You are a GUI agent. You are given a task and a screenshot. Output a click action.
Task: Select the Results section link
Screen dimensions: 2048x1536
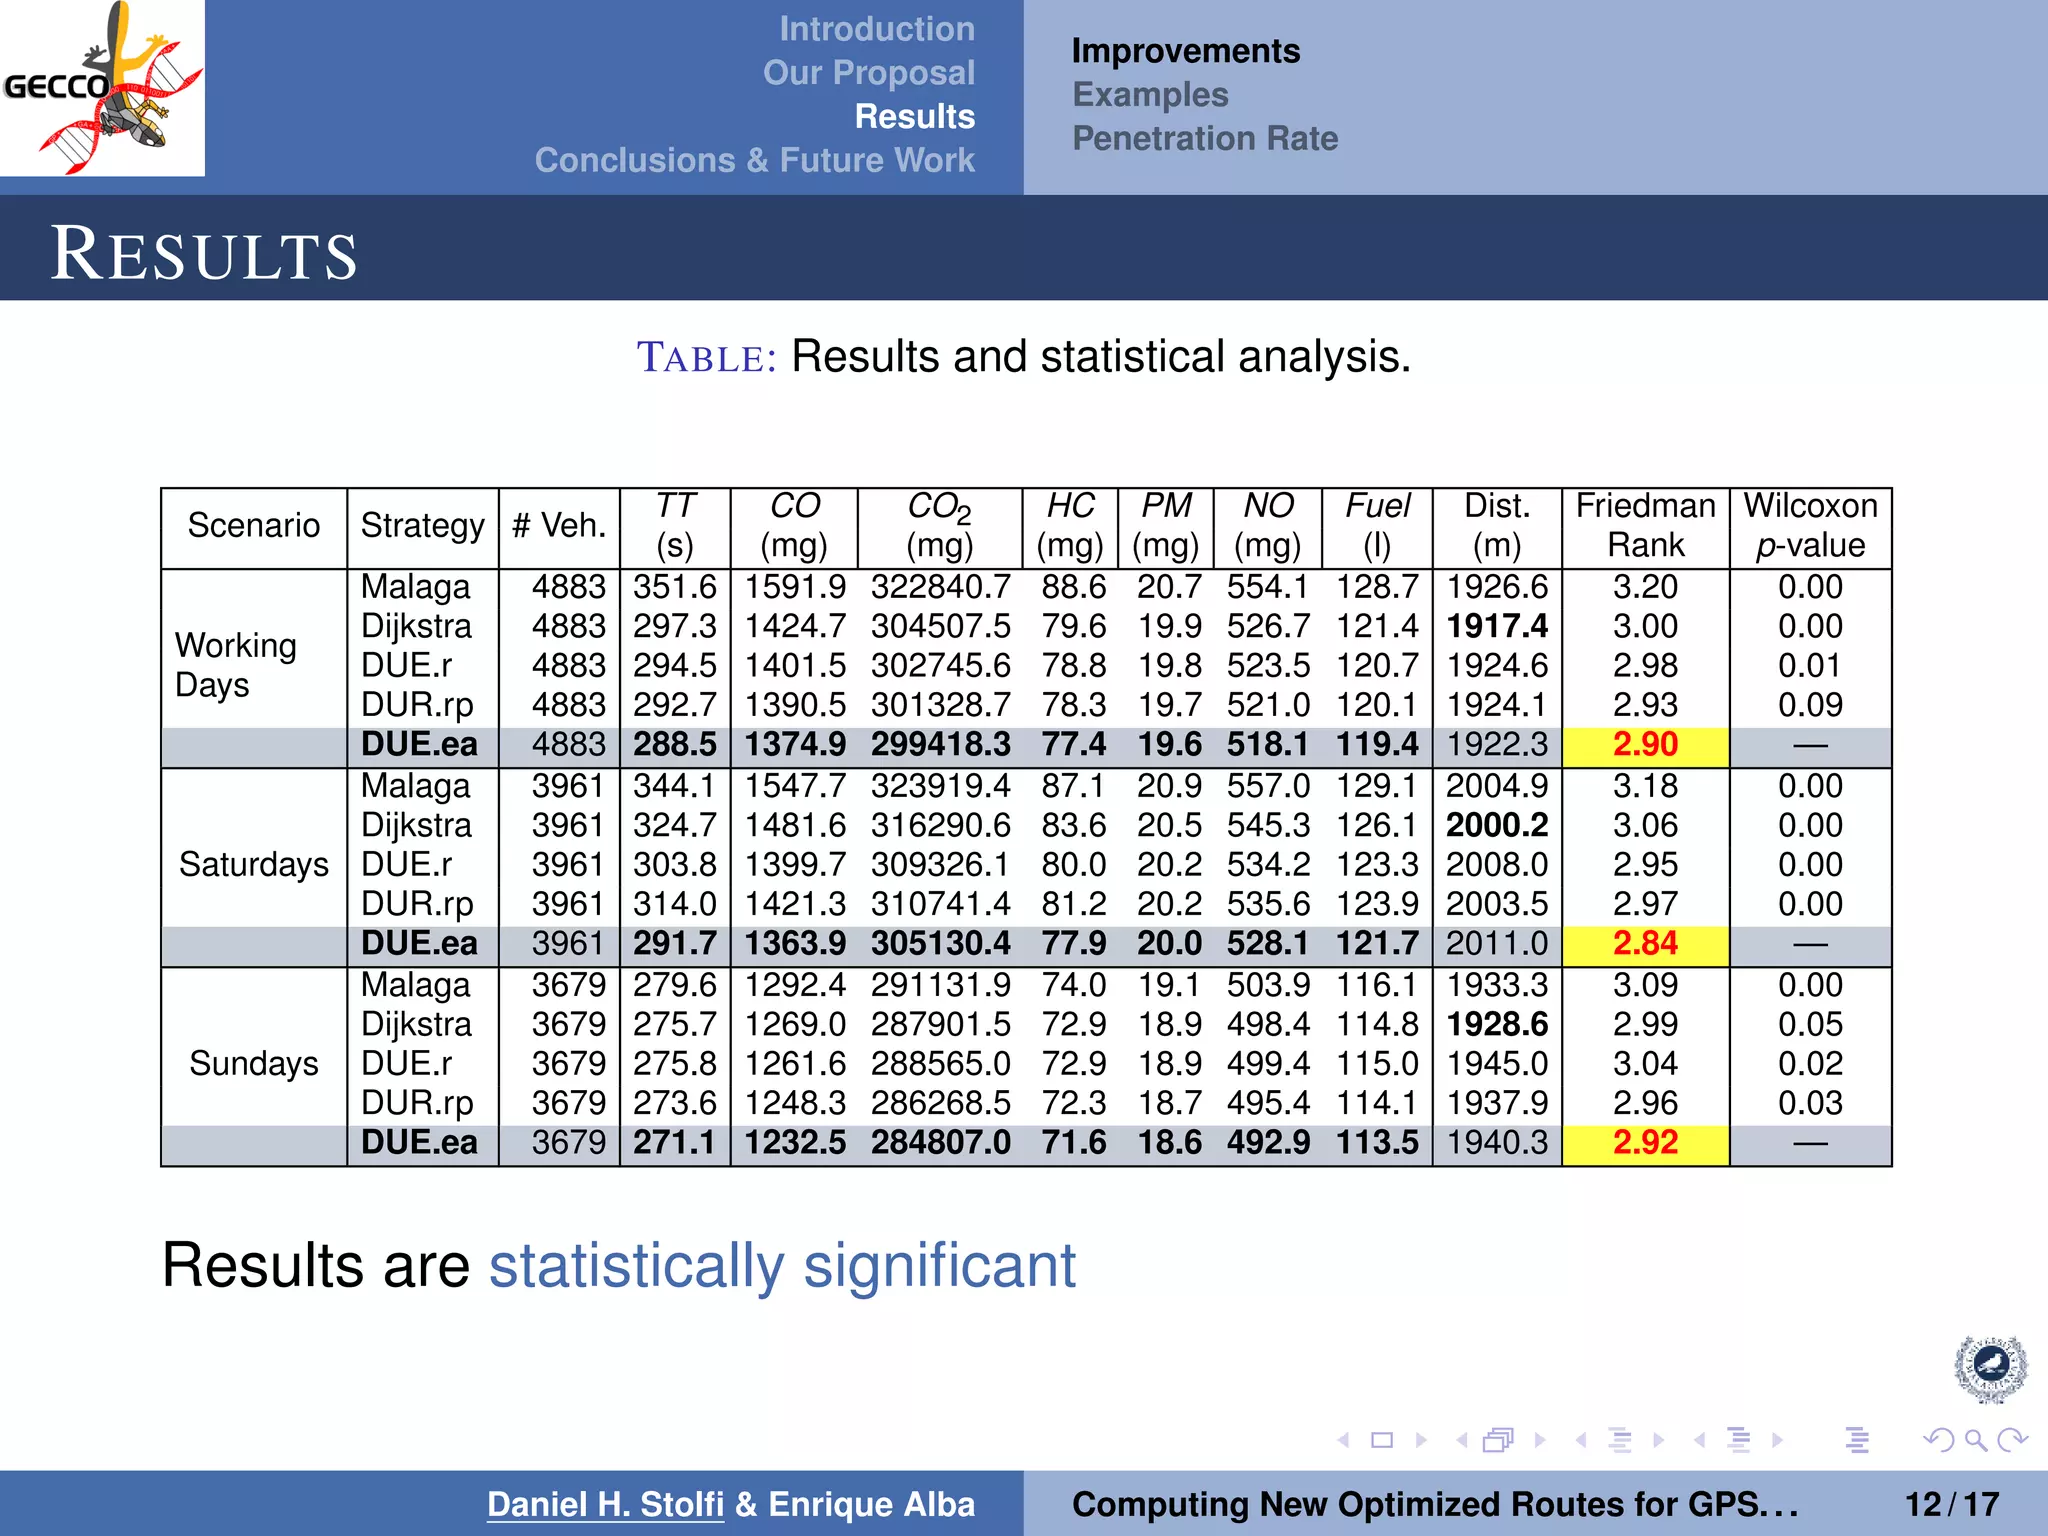pos(915,116)
